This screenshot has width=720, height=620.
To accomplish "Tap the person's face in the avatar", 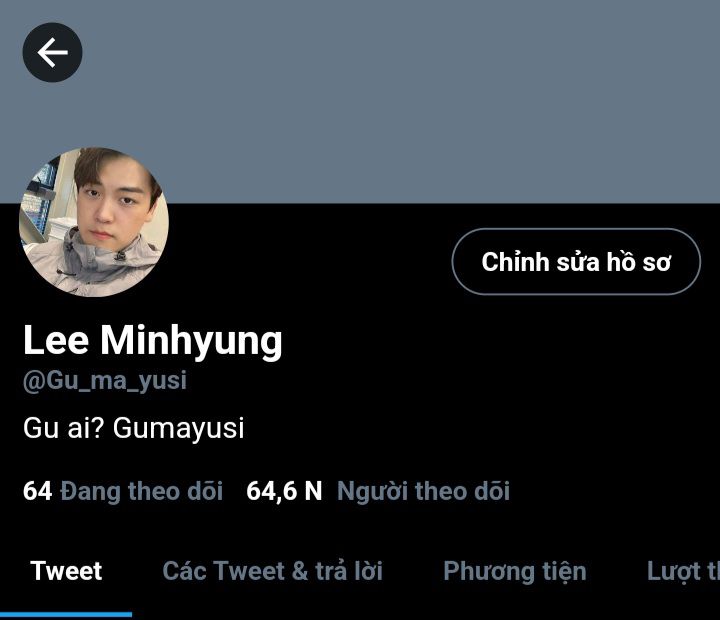I will 108,203.
